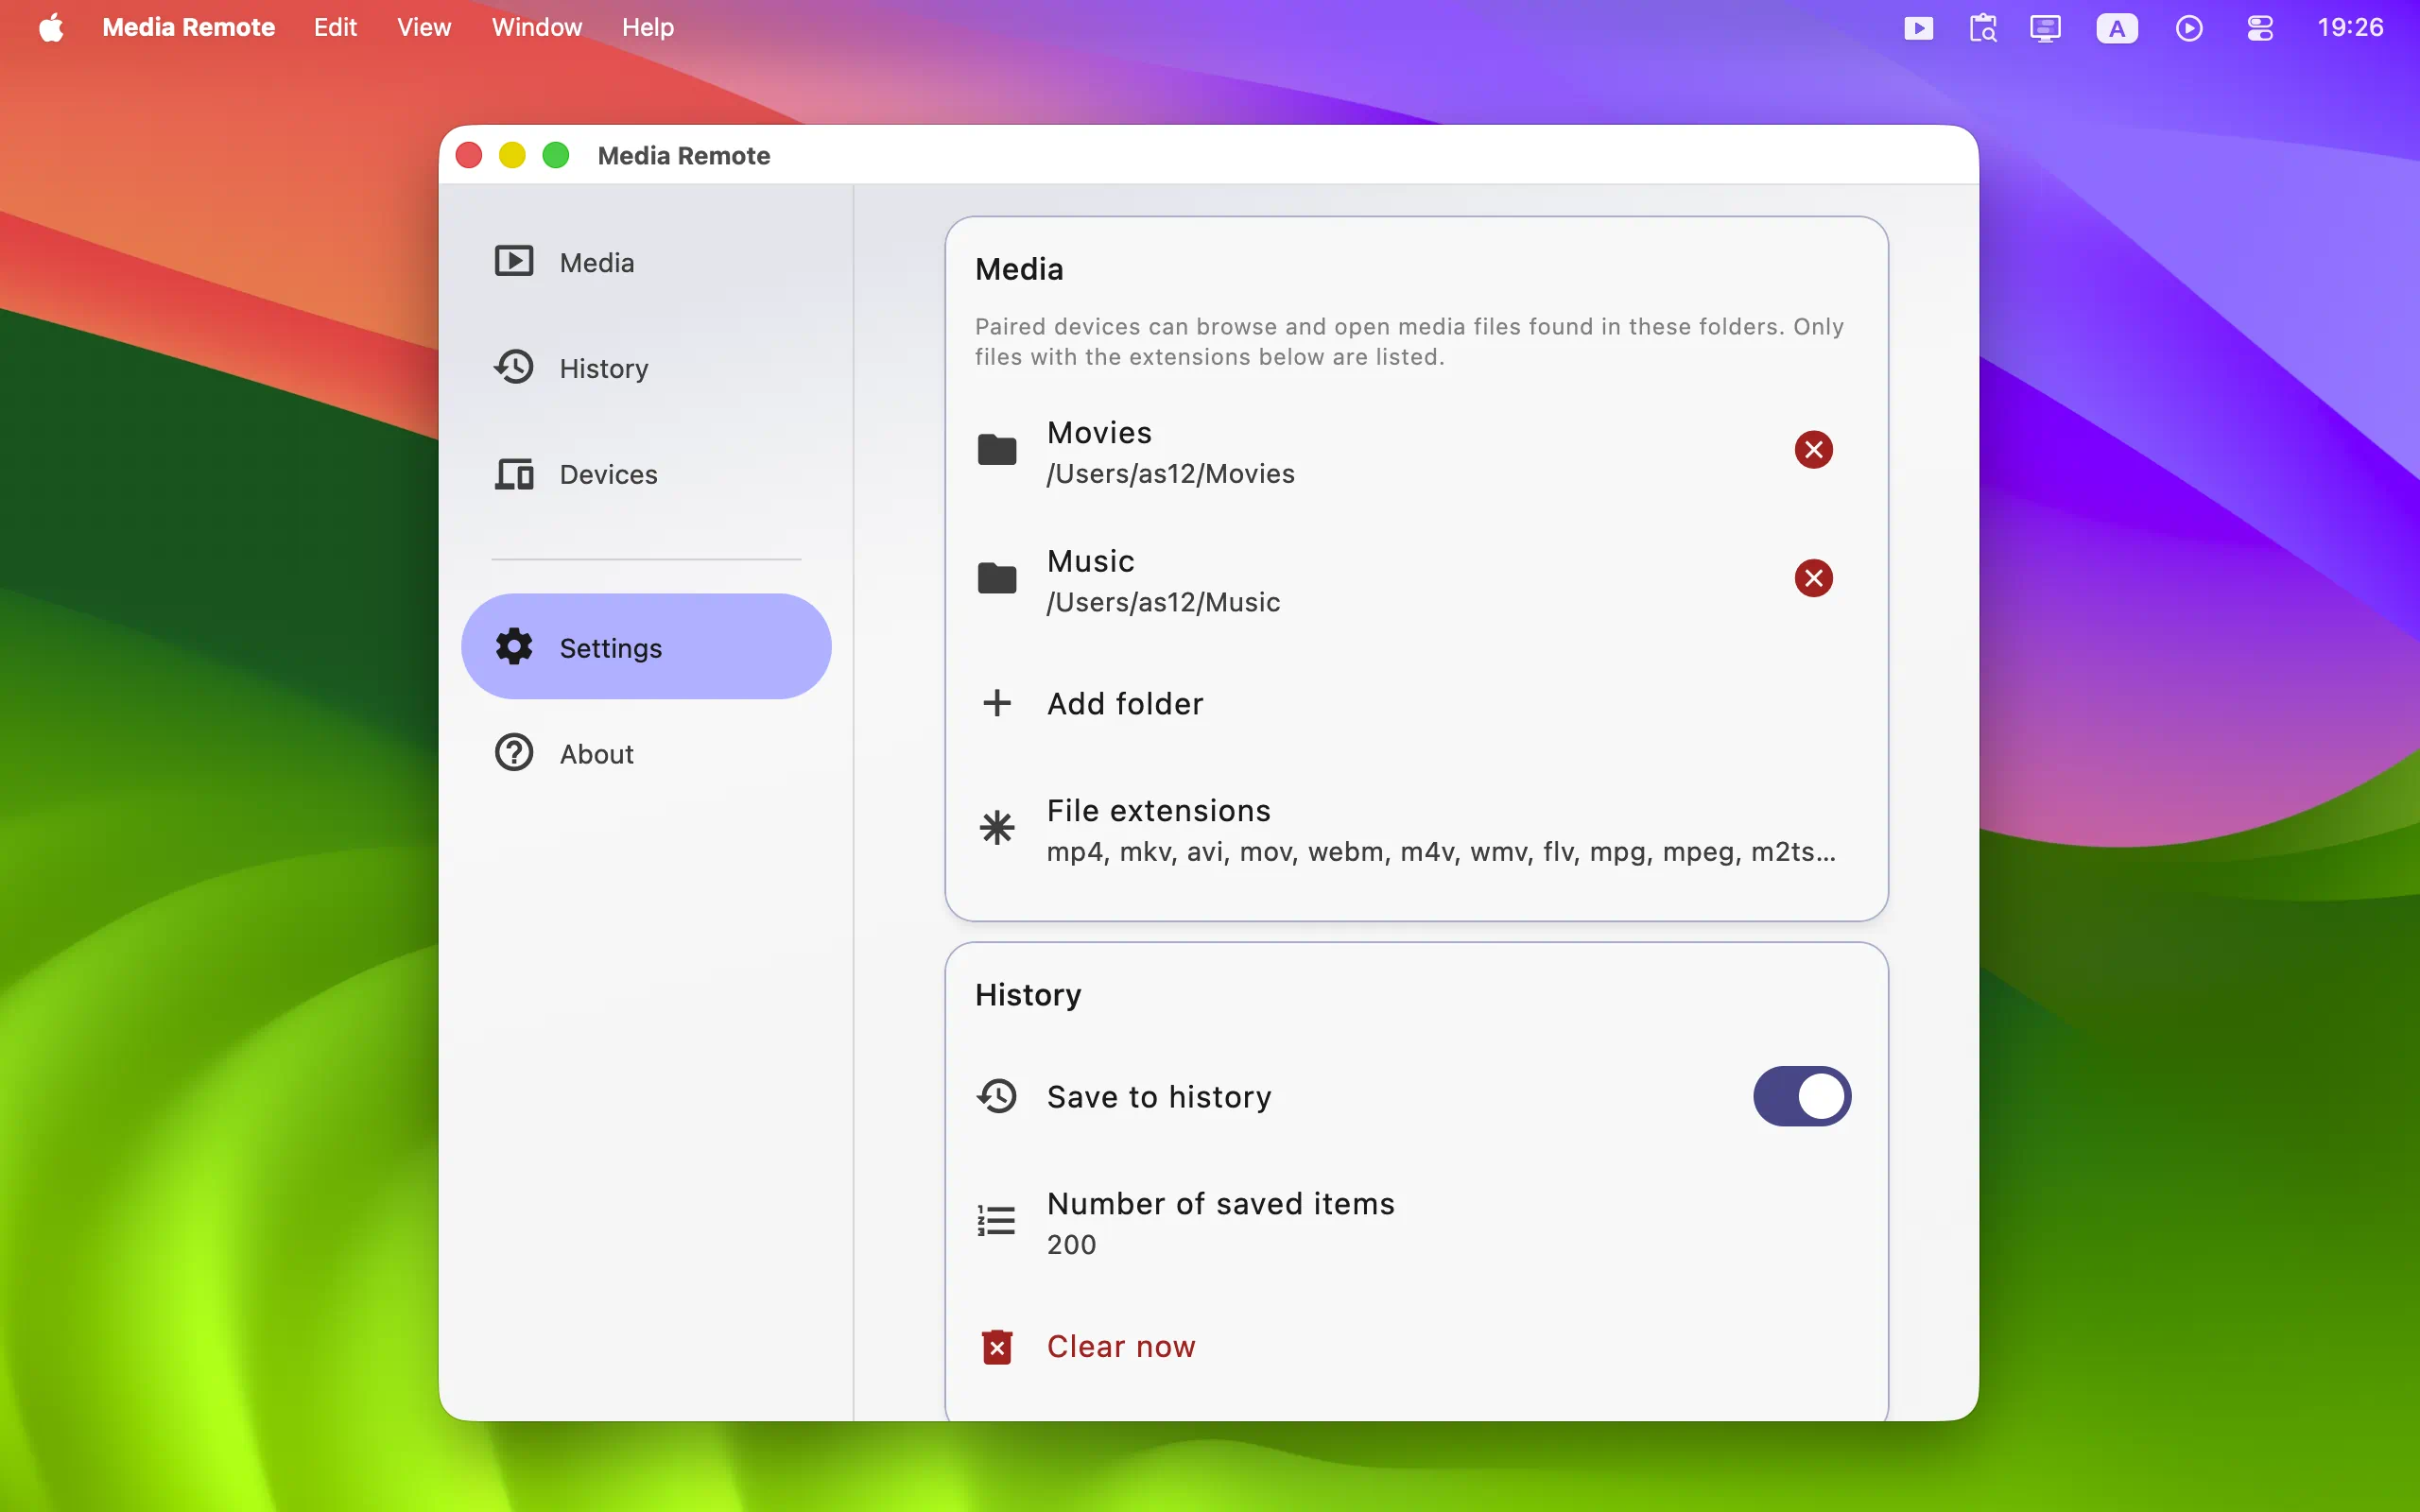This screenshot has height=1512, width=2420.
Task: Toggle Save to history switch
Action: [x=1802, y=1096]
